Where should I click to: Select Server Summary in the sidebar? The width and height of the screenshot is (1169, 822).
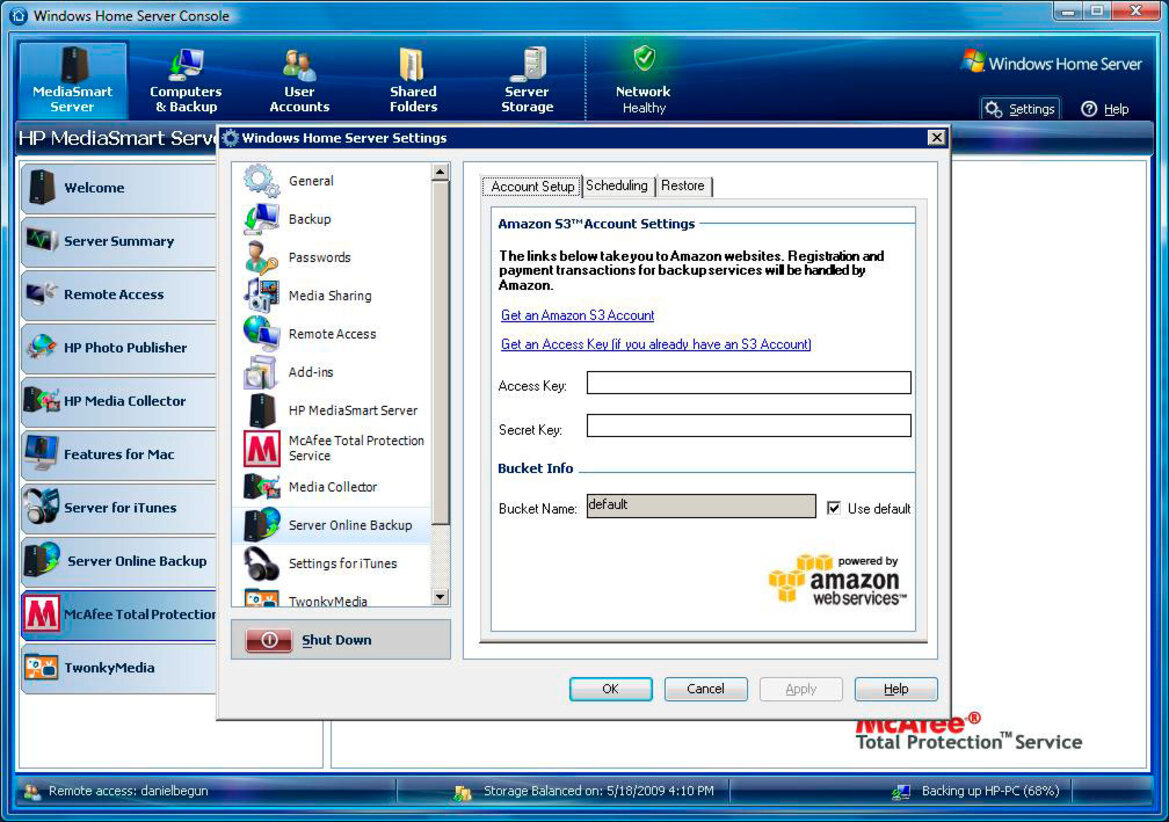pyautogui.click(x=119, y=241)
